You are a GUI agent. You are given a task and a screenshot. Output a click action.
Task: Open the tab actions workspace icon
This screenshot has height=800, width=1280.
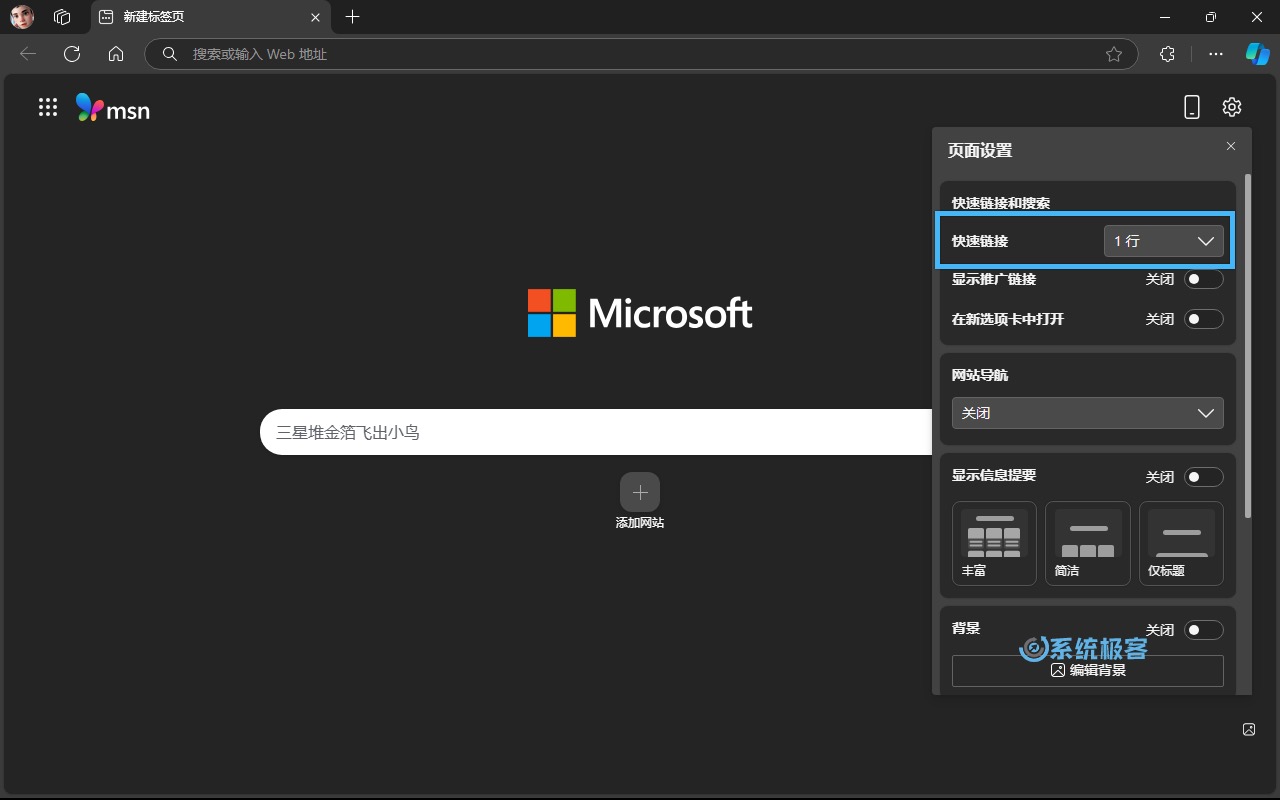(62, 17)
